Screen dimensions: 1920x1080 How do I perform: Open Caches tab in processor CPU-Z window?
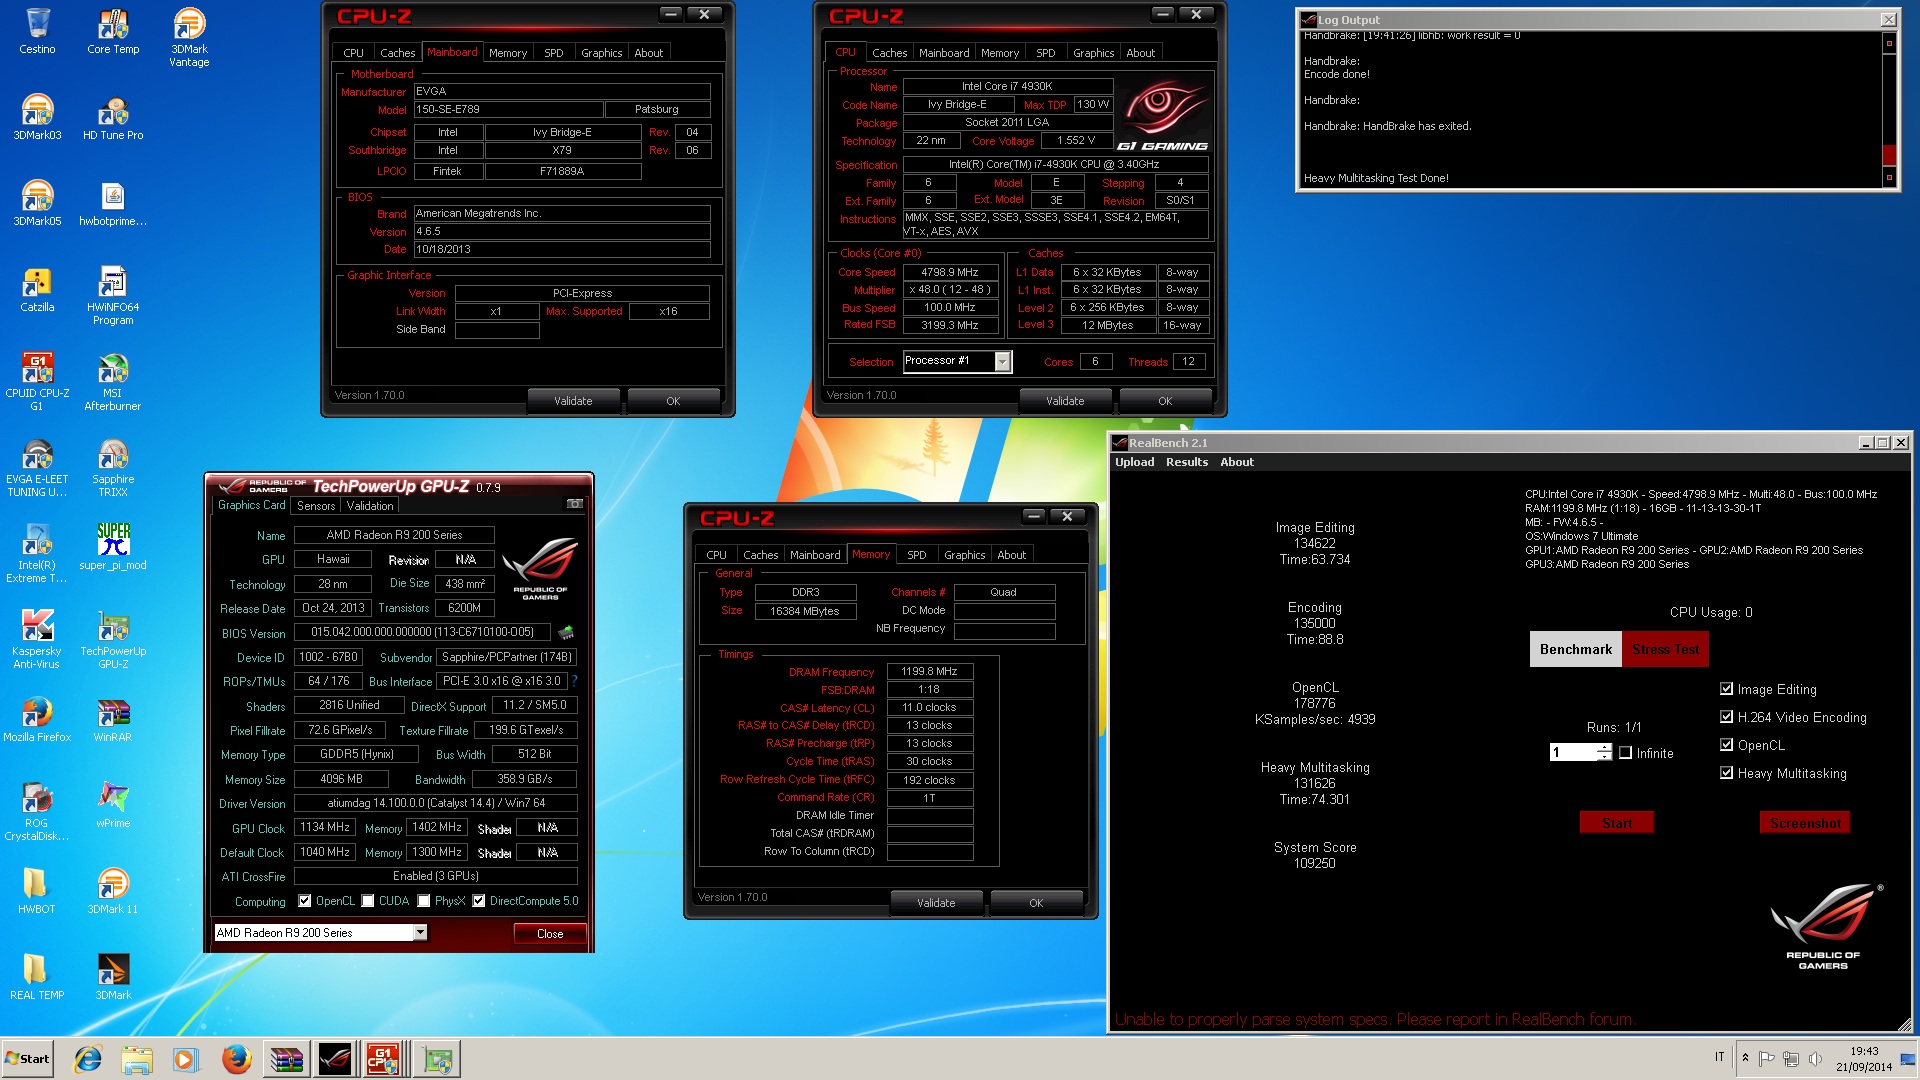coord(889,53)
